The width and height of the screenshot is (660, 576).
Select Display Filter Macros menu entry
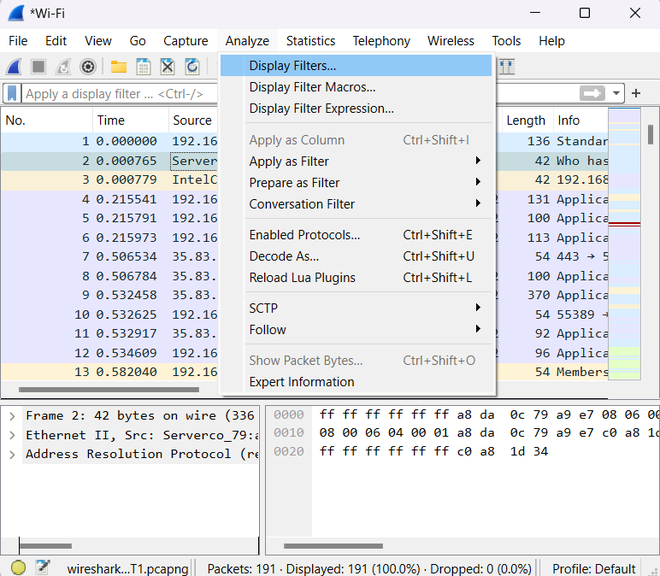(x=312, y=87)
